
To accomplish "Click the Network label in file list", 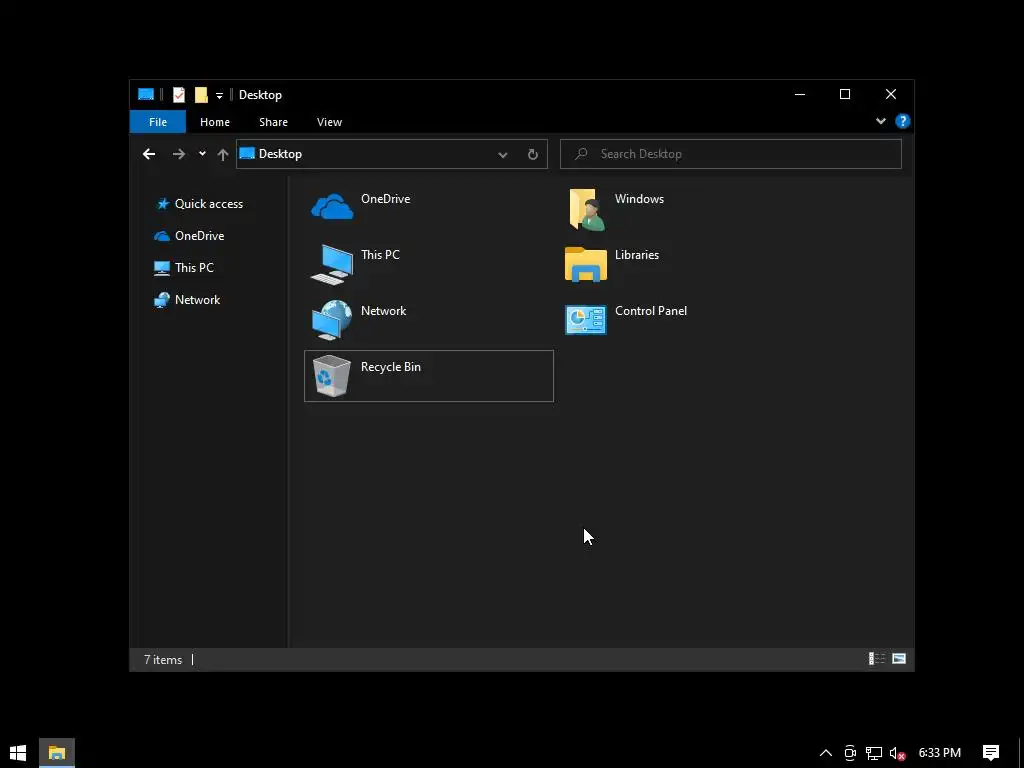I will [383, 311].
